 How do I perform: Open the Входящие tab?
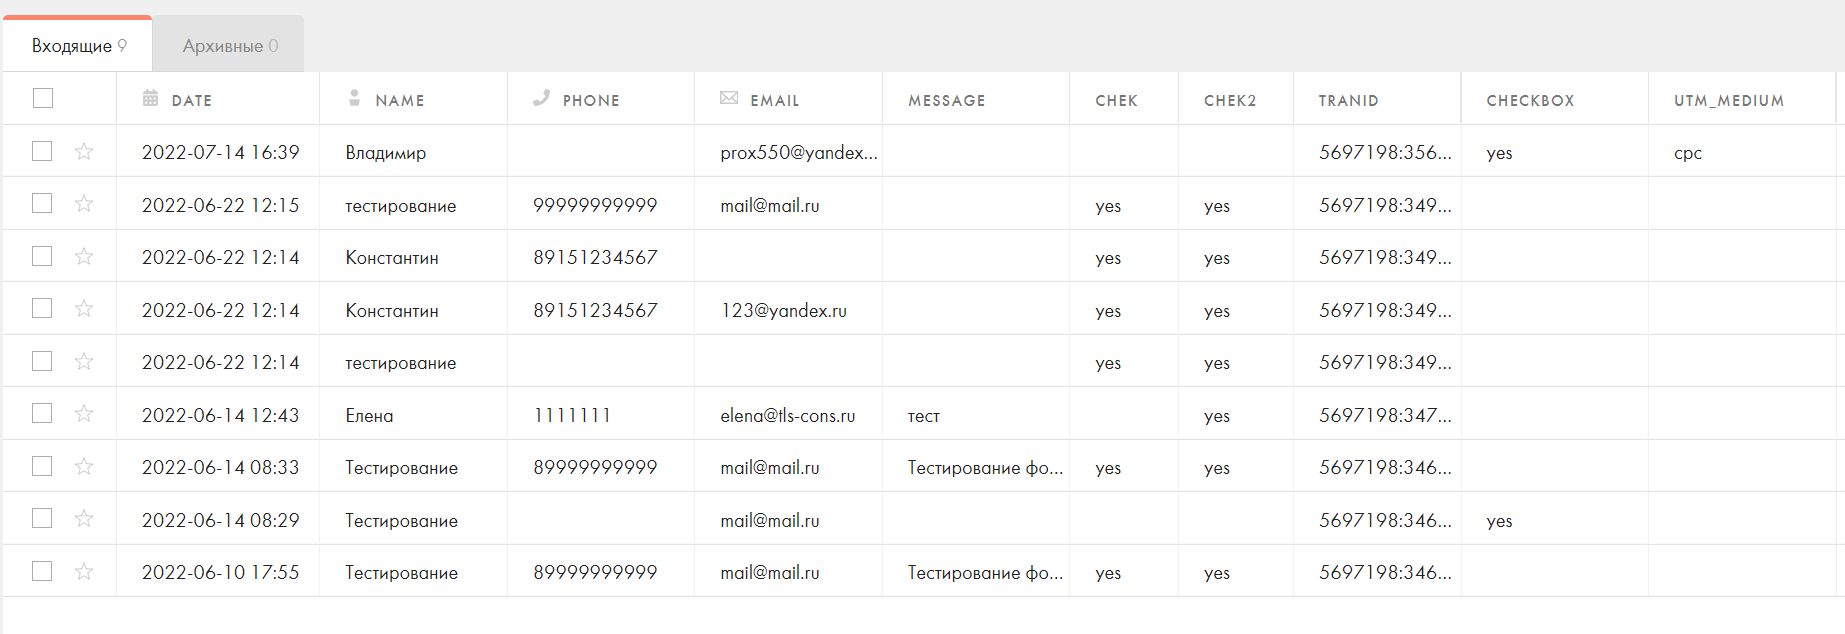coord(78,46)
